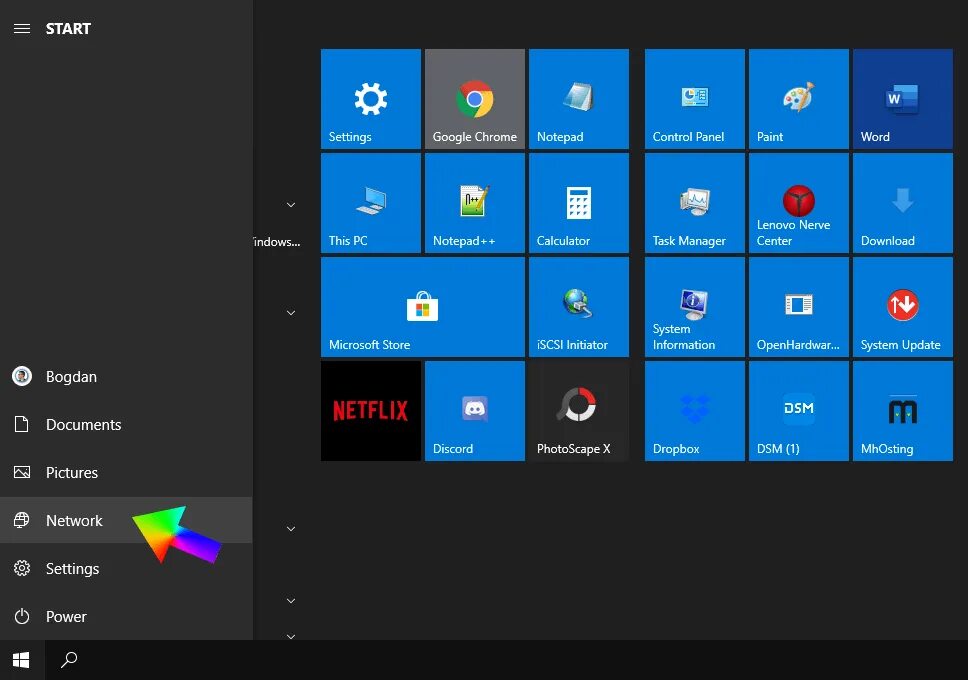Launch the Notepad++ tile
The width and height of the screenshot is (968, 680).
(475, 203)
